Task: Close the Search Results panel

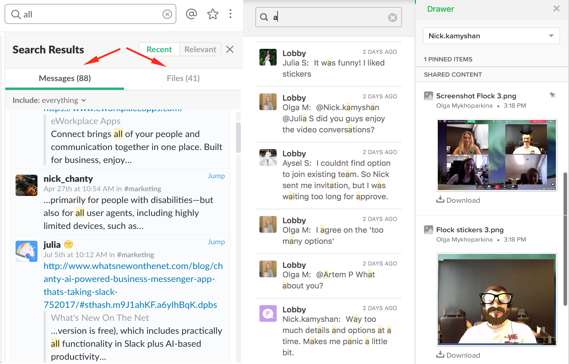Action: (230, 49)
